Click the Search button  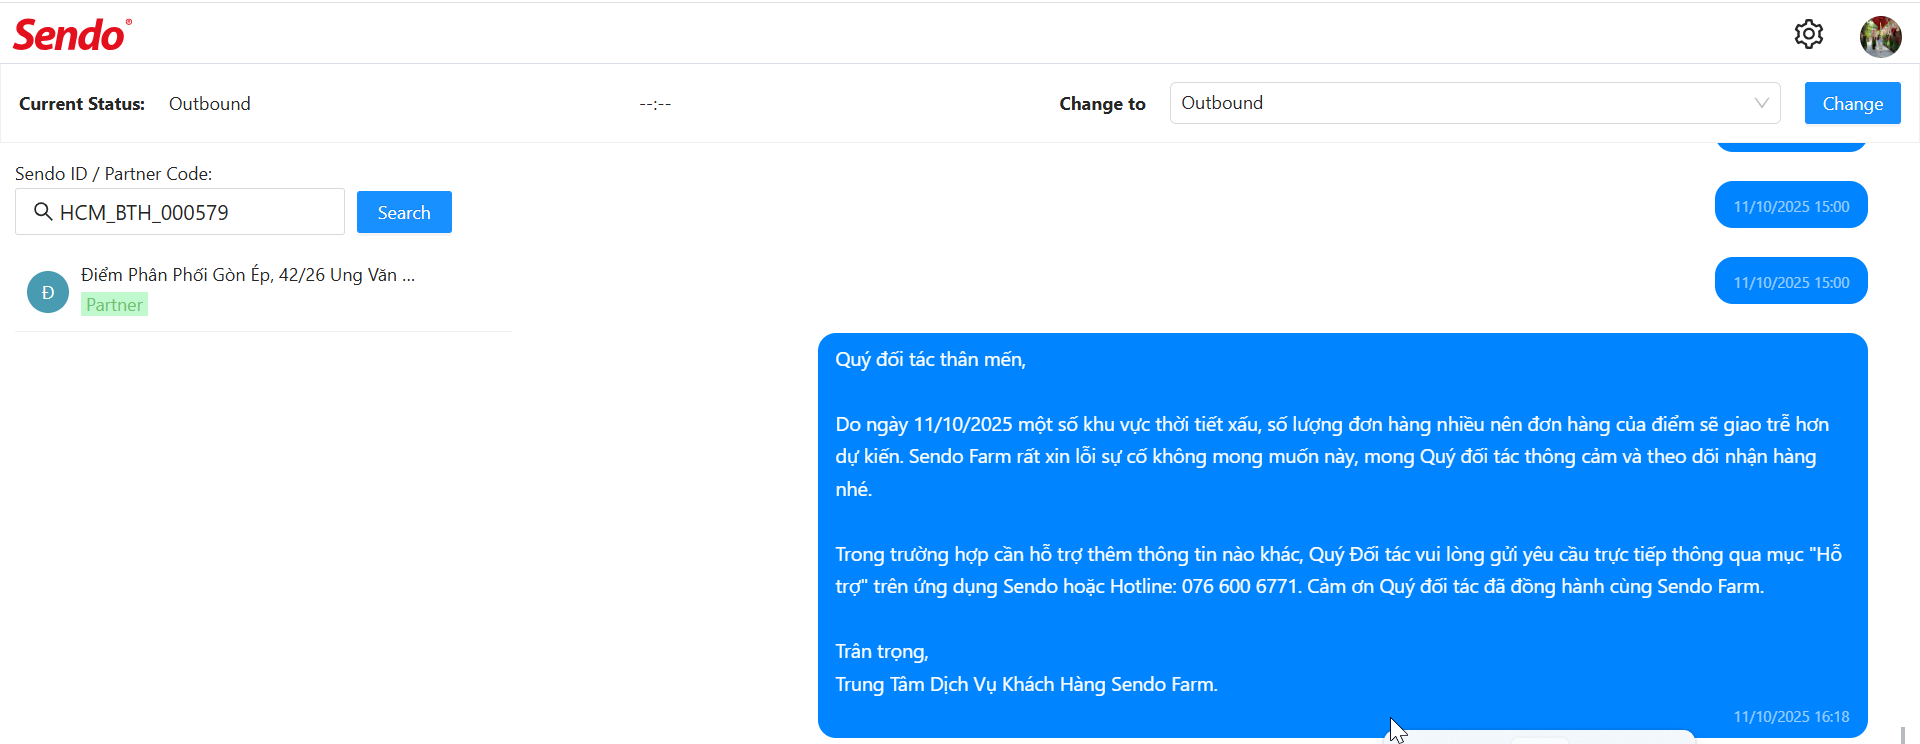click(404, 212)
